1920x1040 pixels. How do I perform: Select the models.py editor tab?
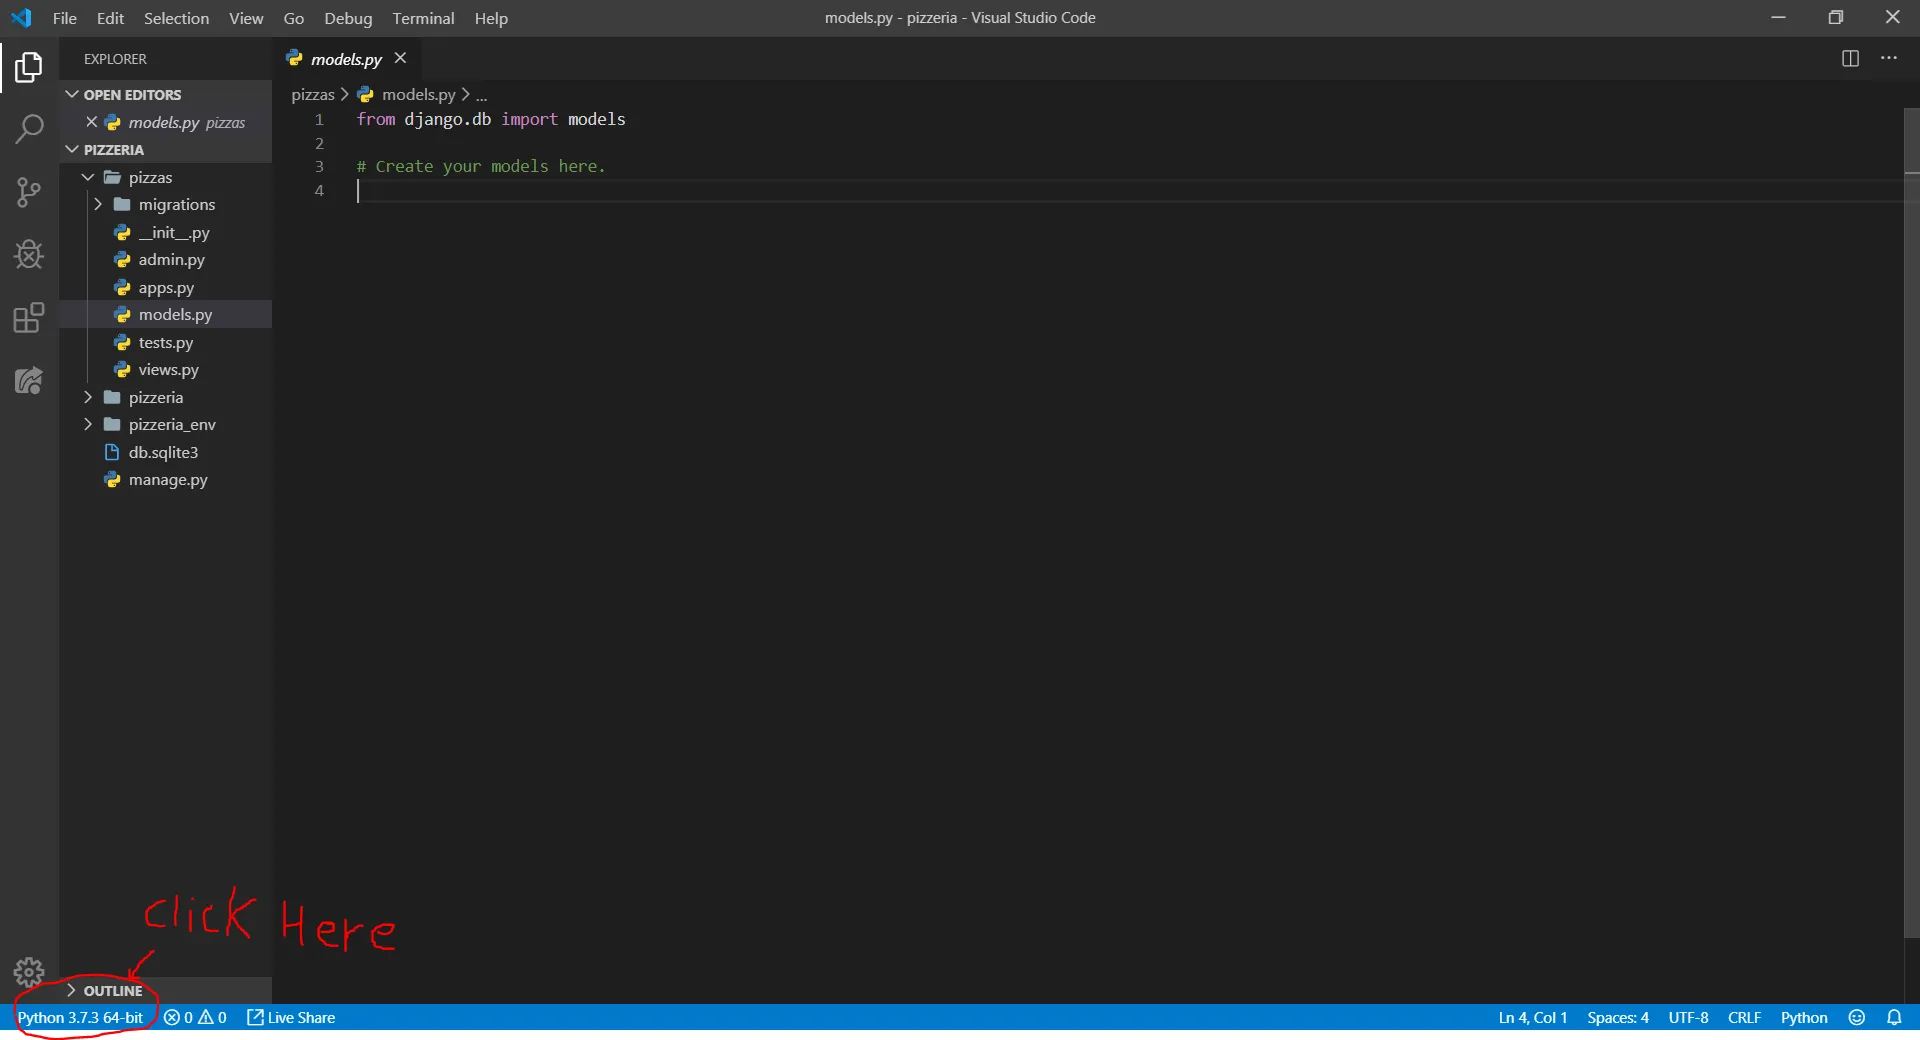click(346, 59)
